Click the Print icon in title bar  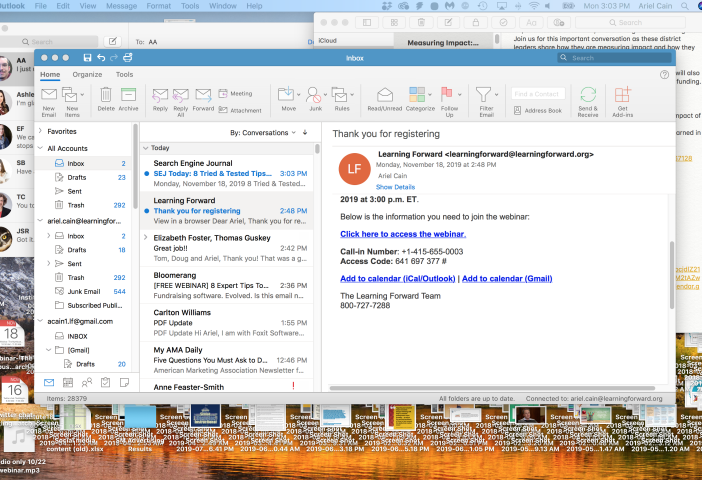click(x=128, y=57)
